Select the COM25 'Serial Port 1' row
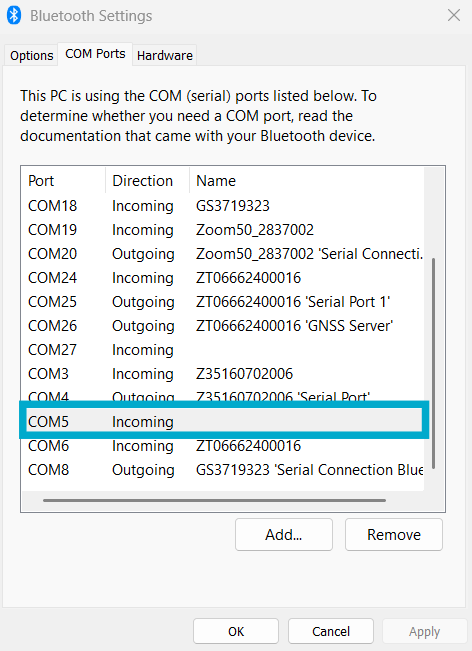Image resolution: width=472 pixels, height=651 pixels. pyautogui.click(x=223, y=302)
